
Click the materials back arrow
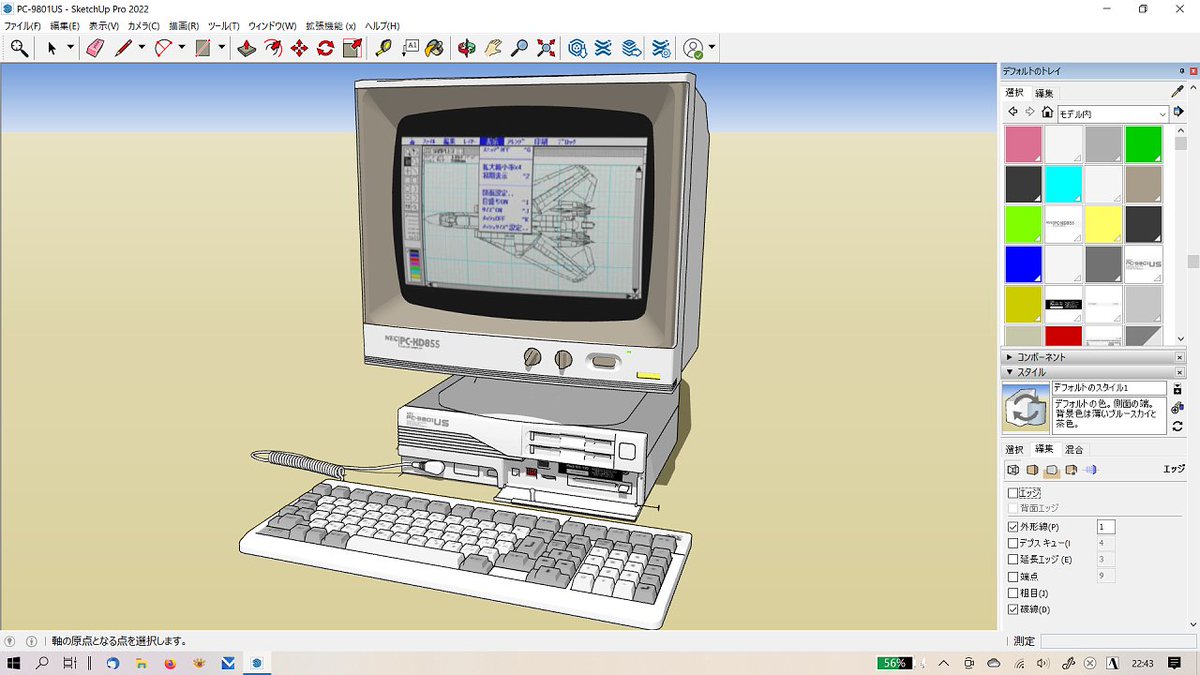point(1013,112)
